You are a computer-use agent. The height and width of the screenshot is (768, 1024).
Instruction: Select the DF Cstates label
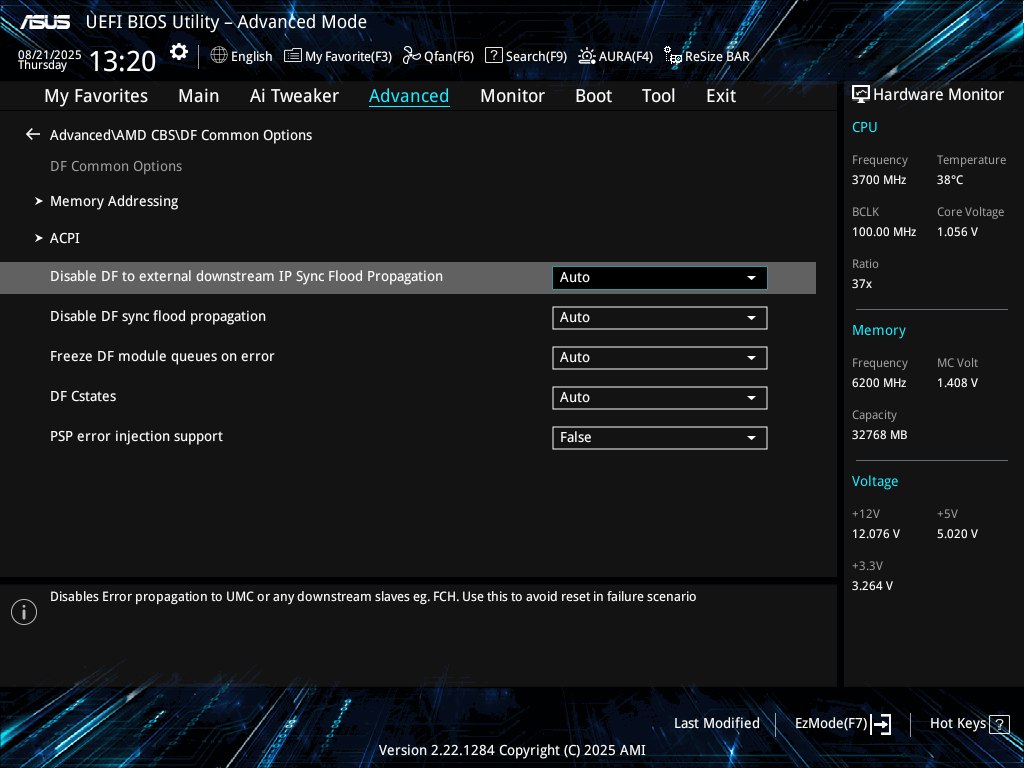click(83, 396)
